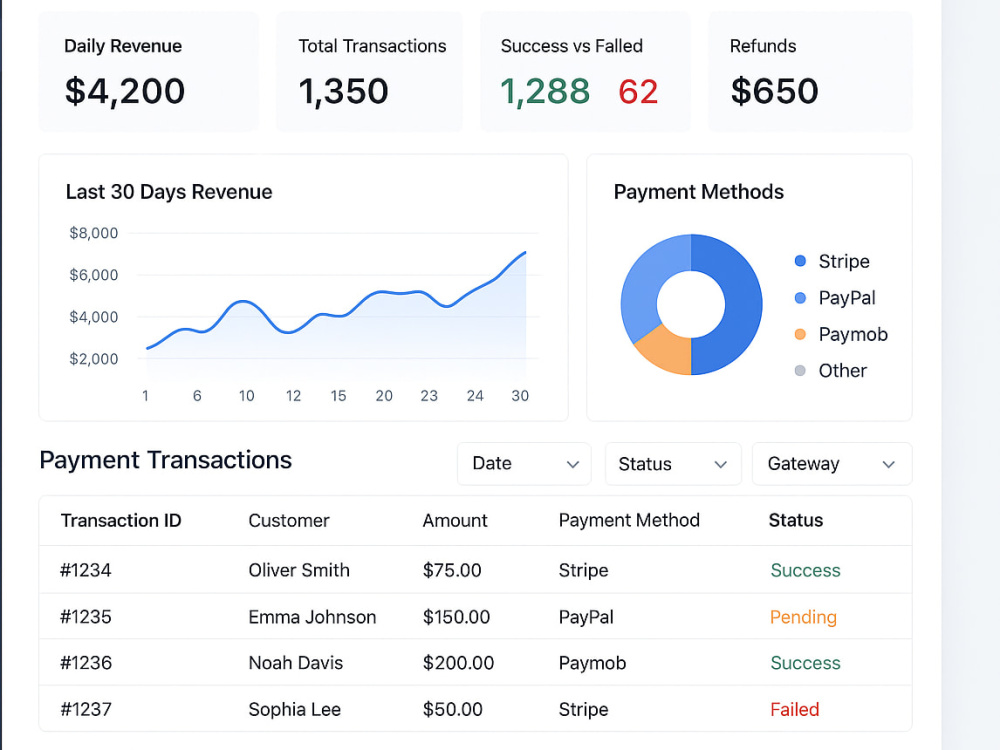Click the Other legend gray dot
Viewport: 1000px width, 750px height.
tap(800, 371)
